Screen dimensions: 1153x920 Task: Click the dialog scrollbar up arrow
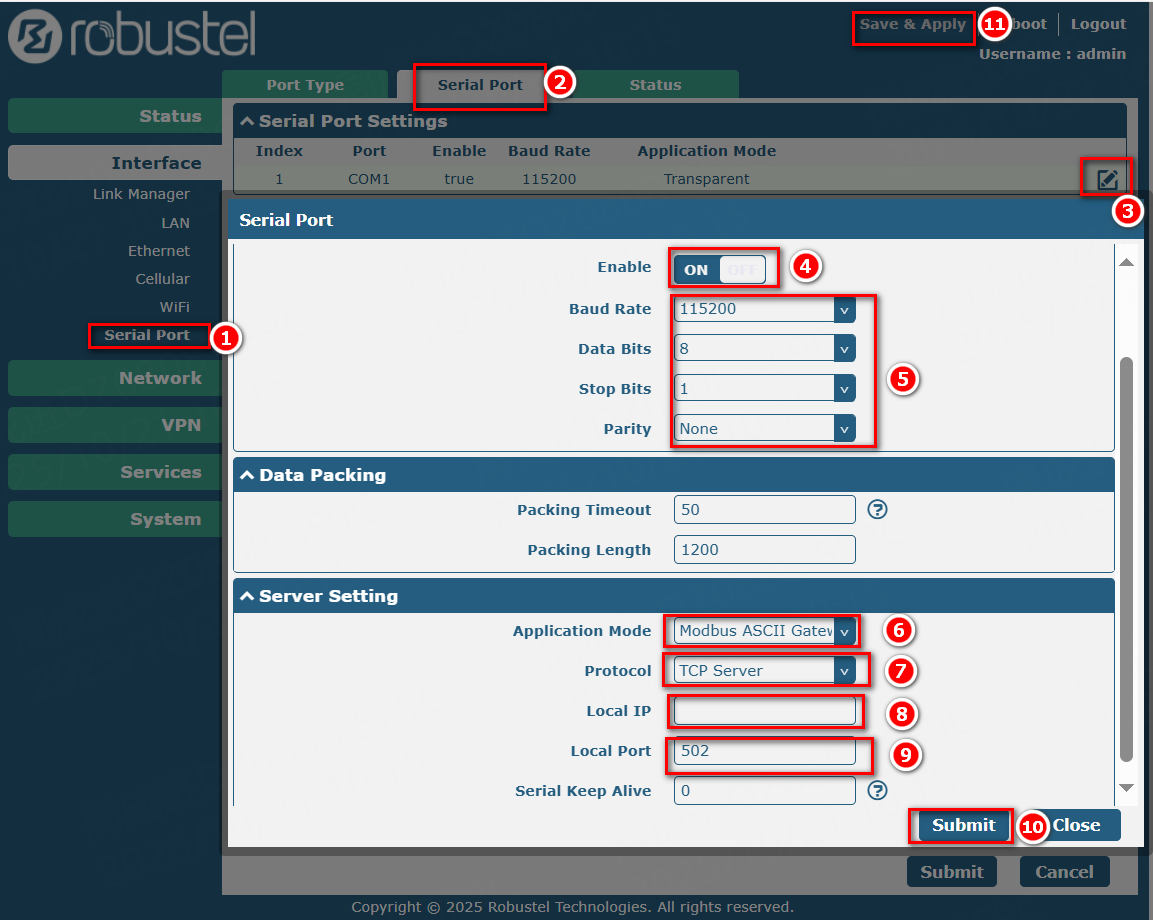[1126, 263]
